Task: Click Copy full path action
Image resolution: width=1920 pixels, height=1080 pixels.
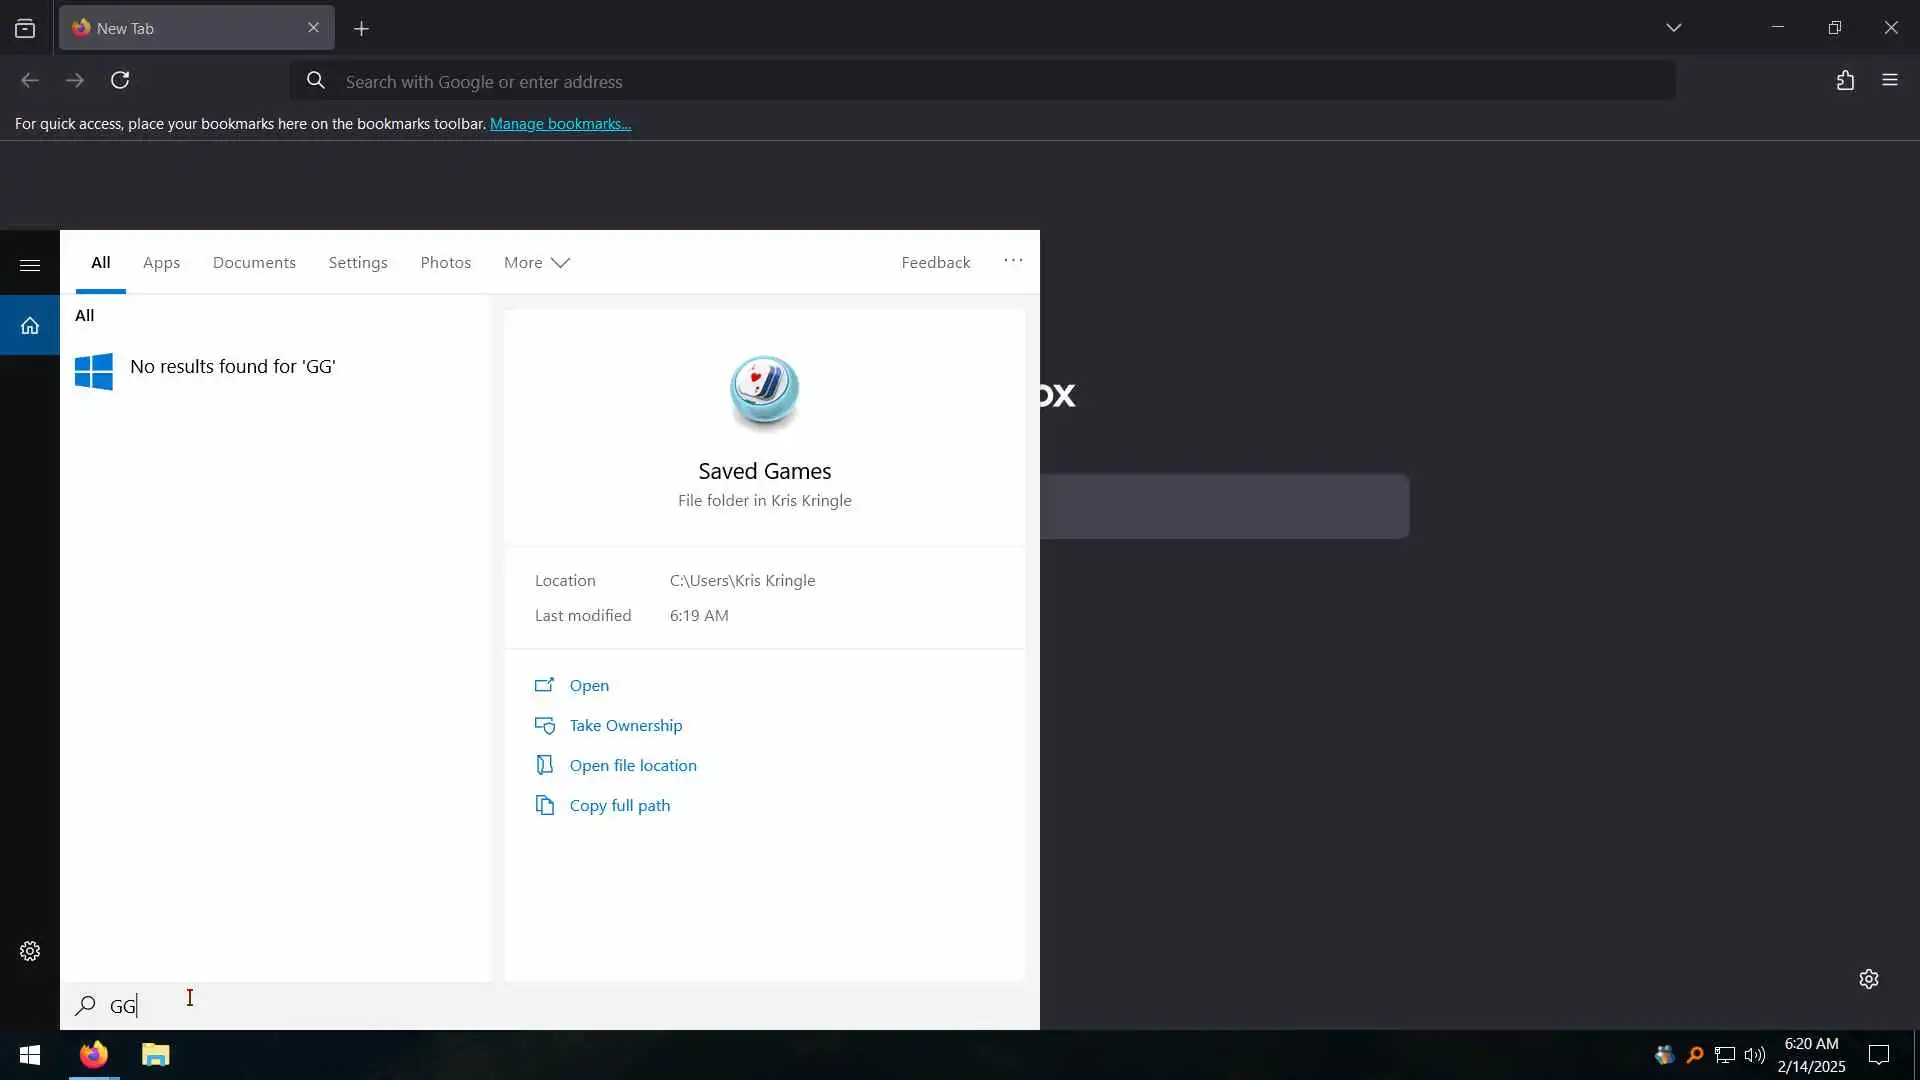Action: point(619,806)
